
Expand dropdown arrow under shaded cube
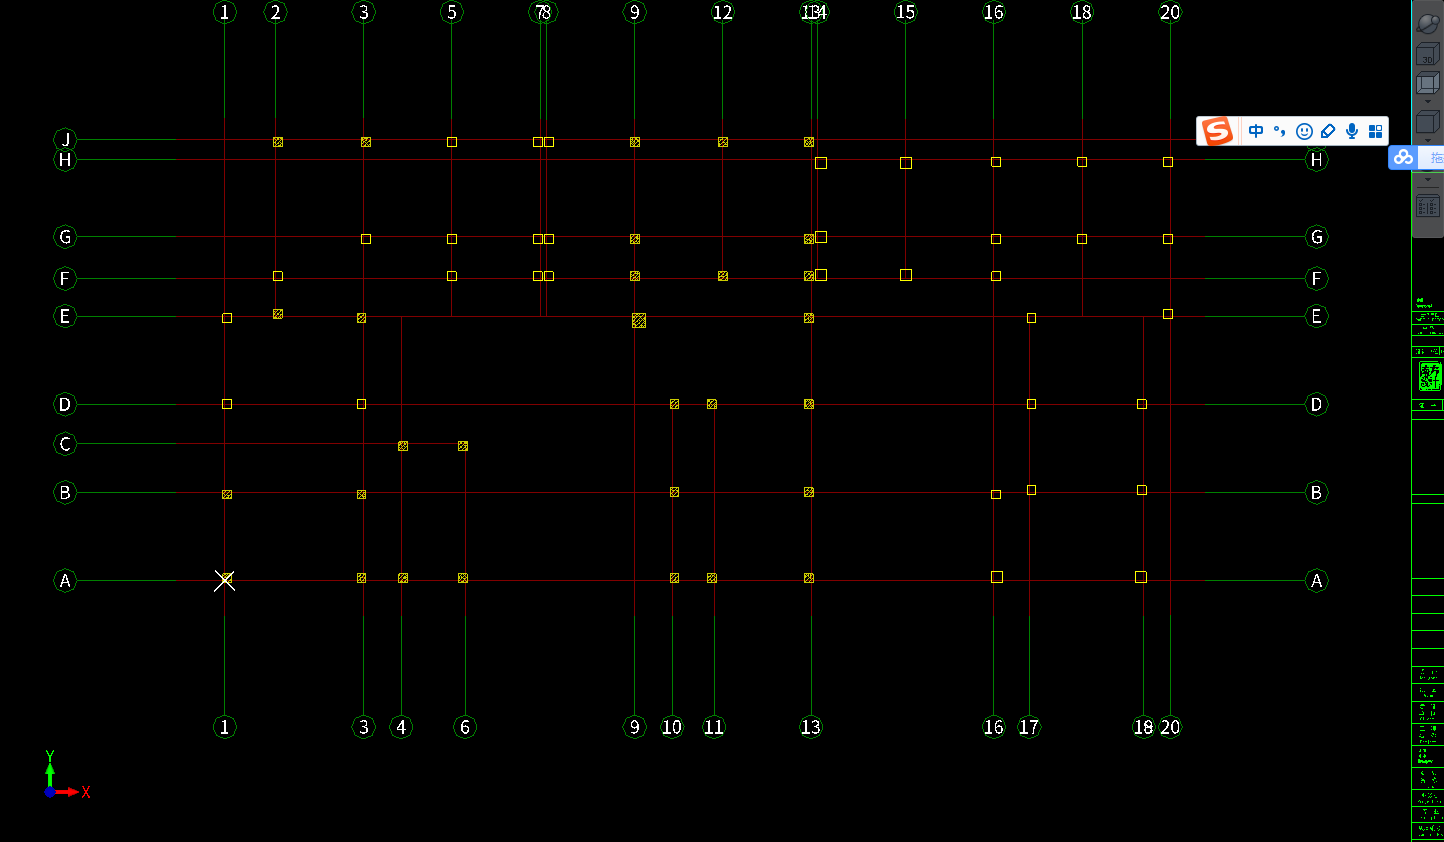pos(1427,141)
